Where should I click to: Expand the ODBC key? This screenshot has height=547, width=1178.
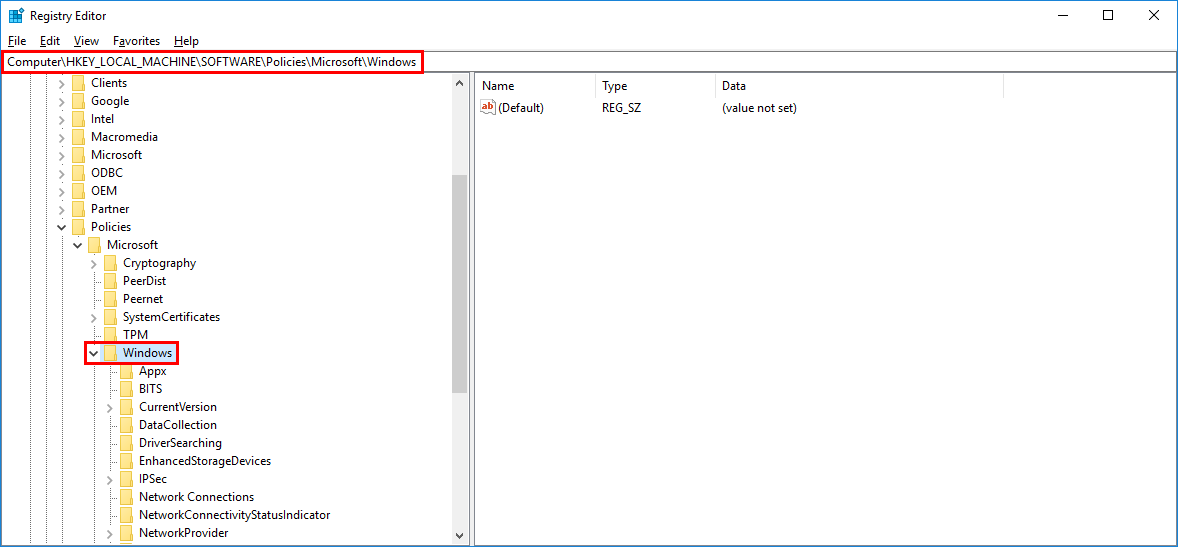click(x=62, y=174)
